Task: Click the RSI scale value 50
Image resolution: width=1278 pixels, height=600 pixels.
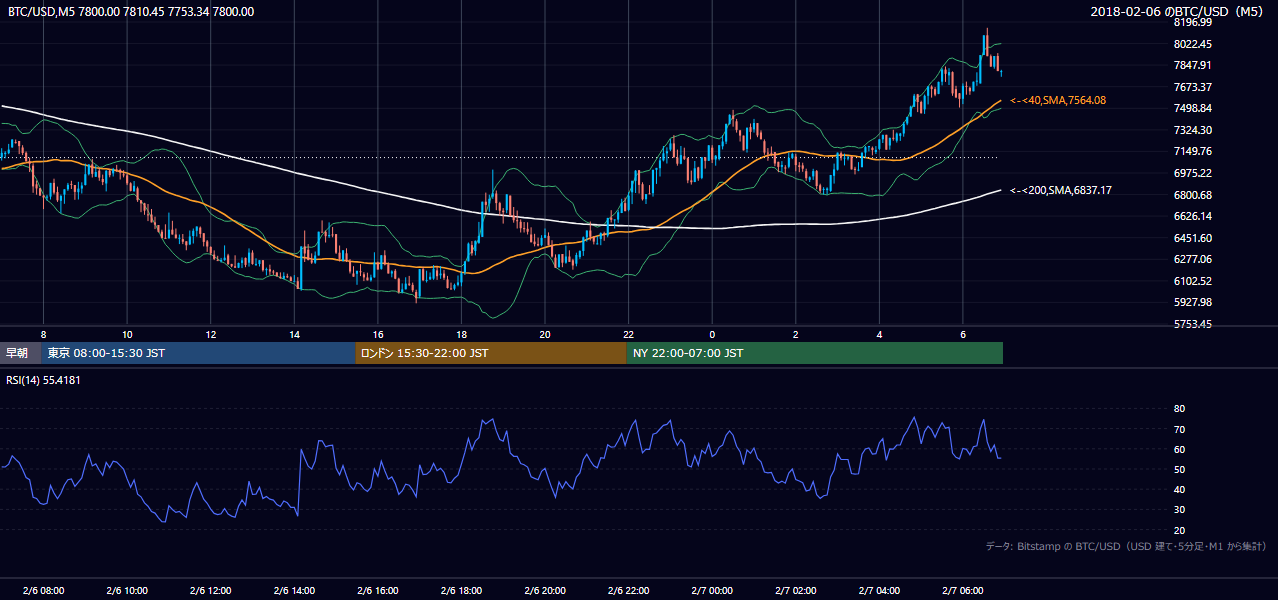Action: click(1179, 469)
